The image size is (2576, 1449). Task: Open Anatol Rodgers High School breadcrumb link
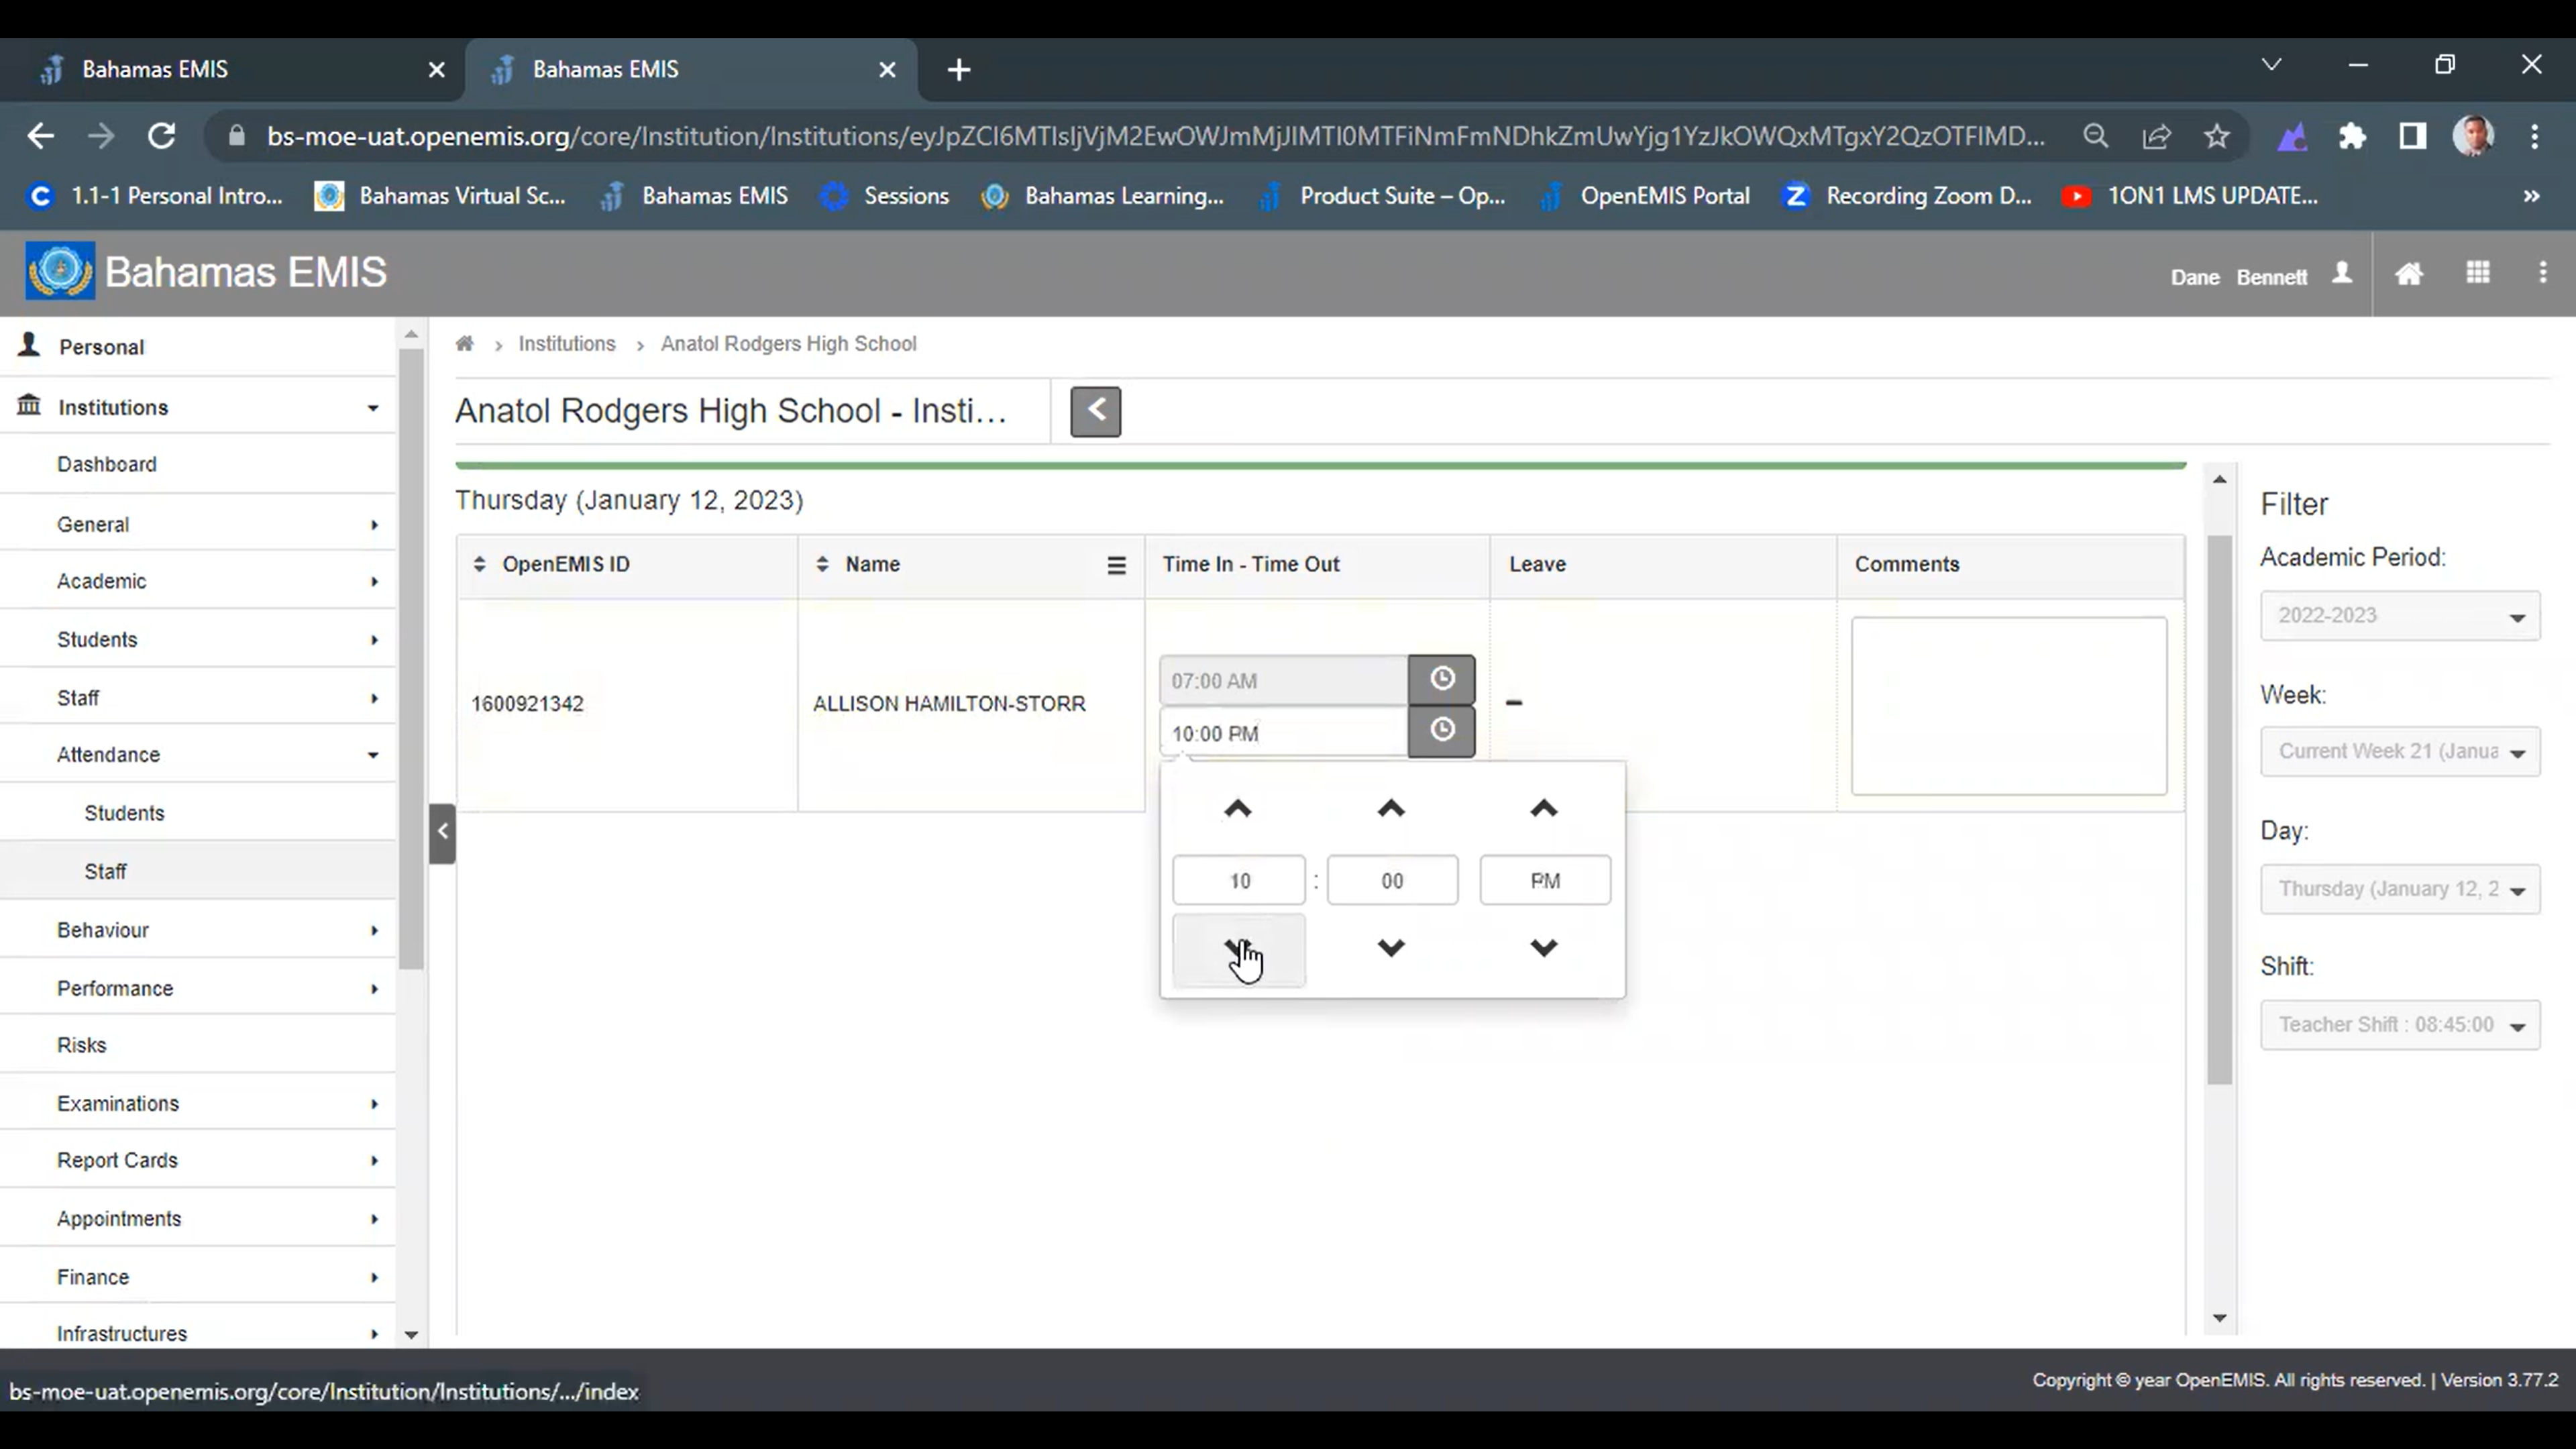(788, 344)
